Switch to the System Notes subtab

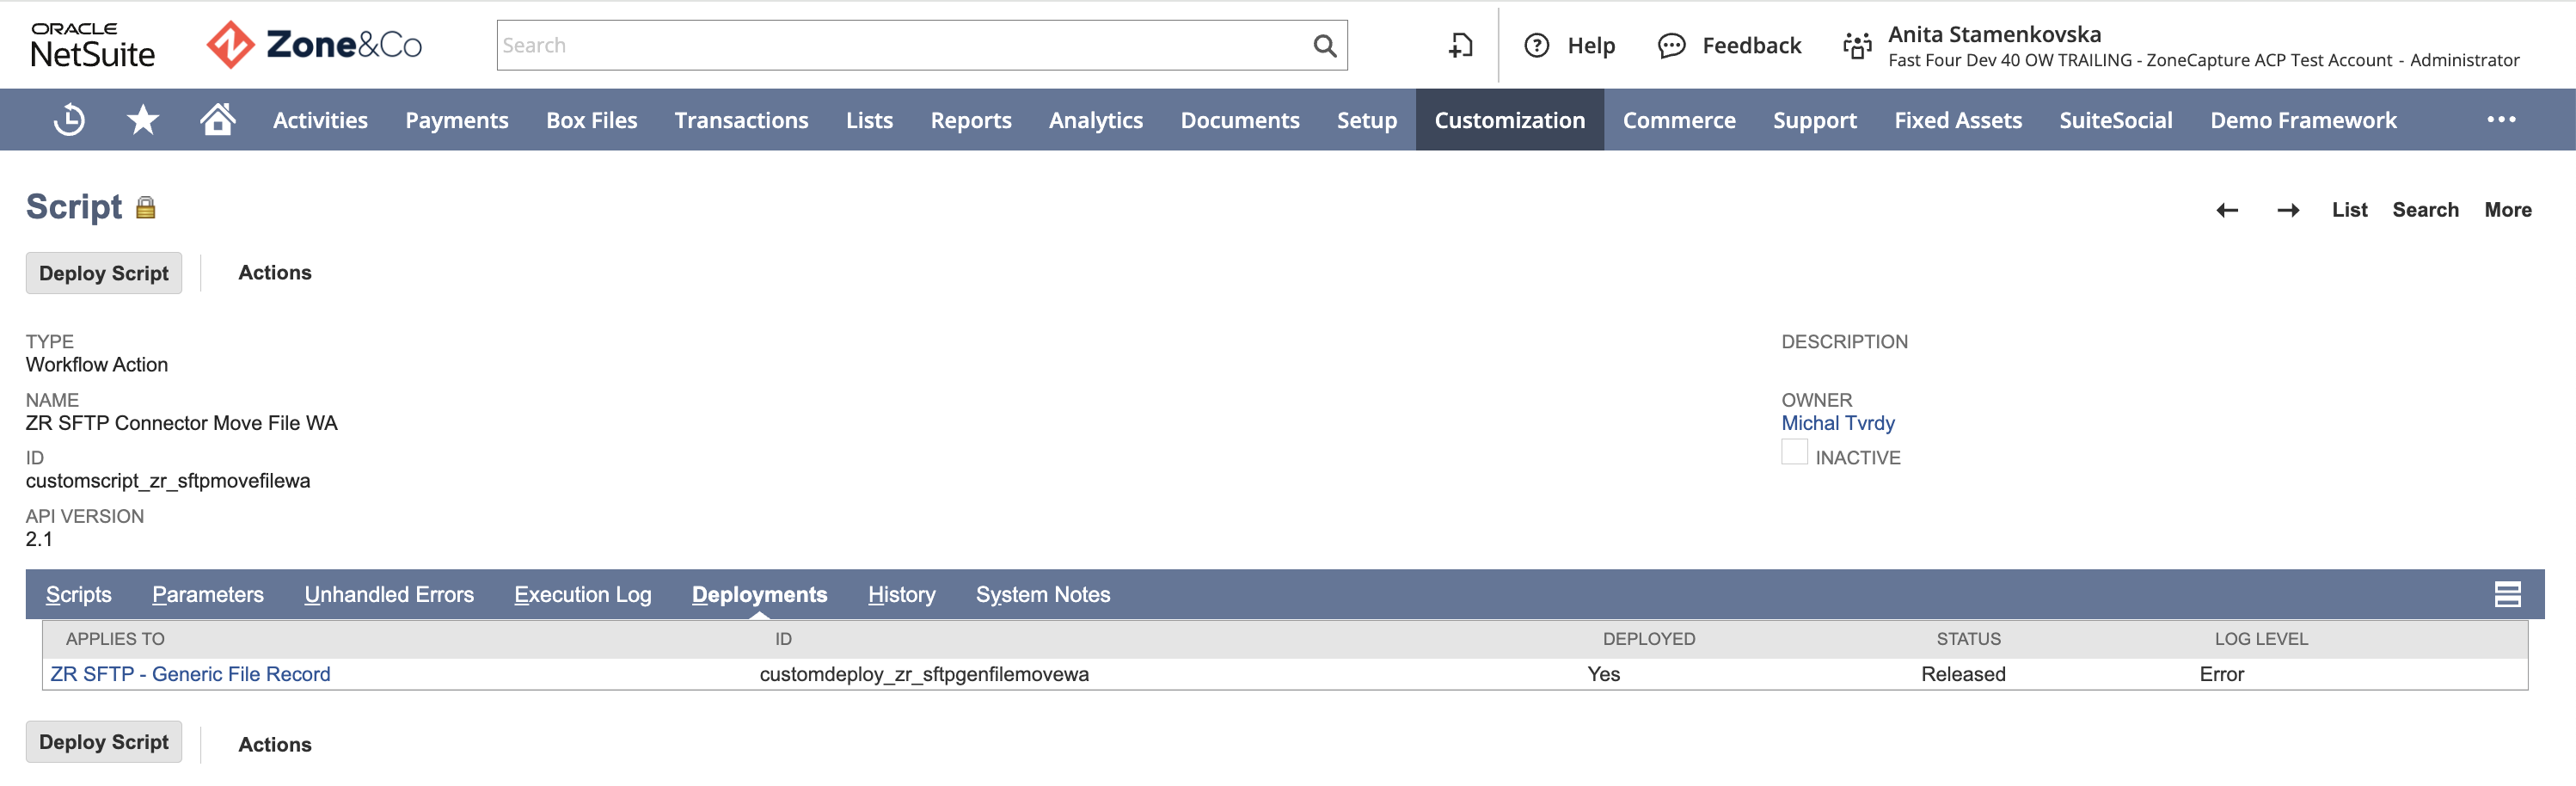(x=1043, y=595)
